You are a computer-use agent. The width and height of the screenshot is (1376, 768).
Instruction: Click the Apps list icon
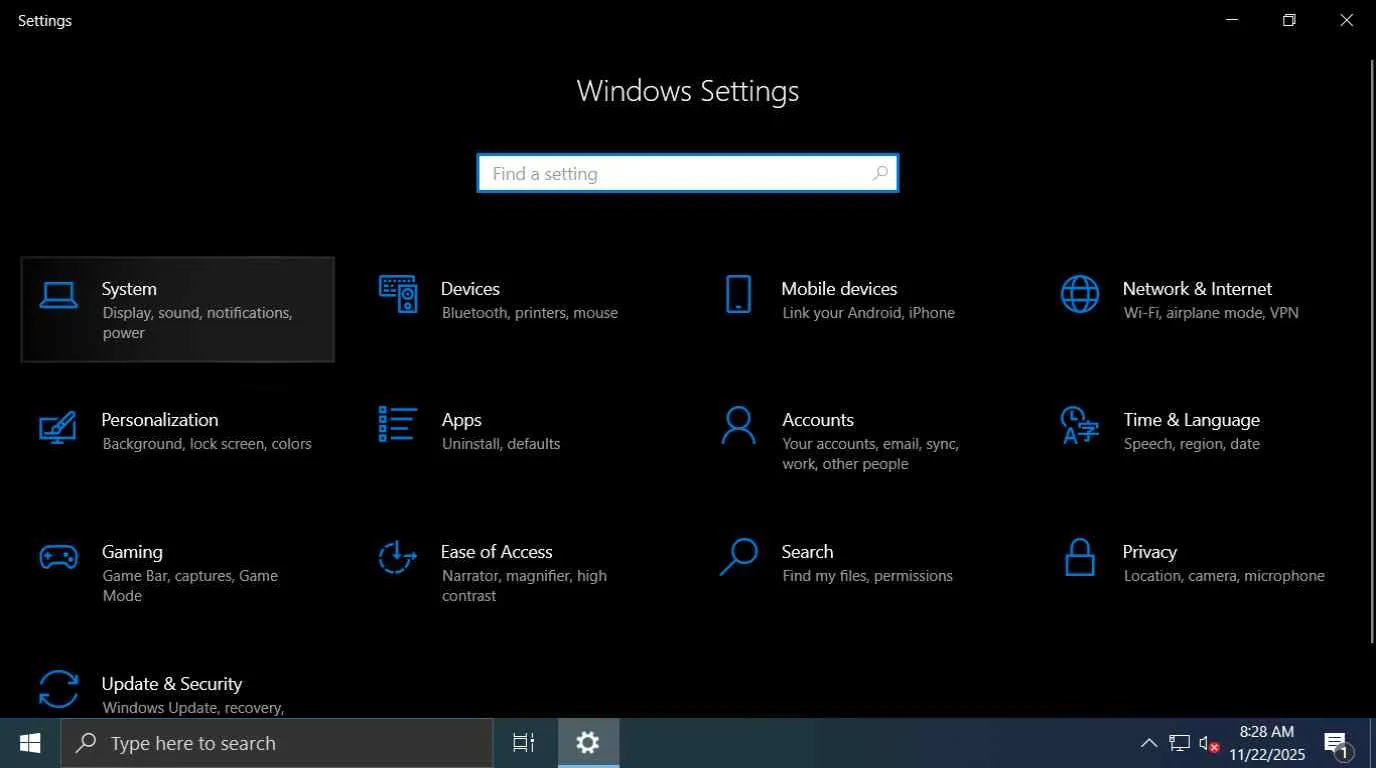(398, 424)
